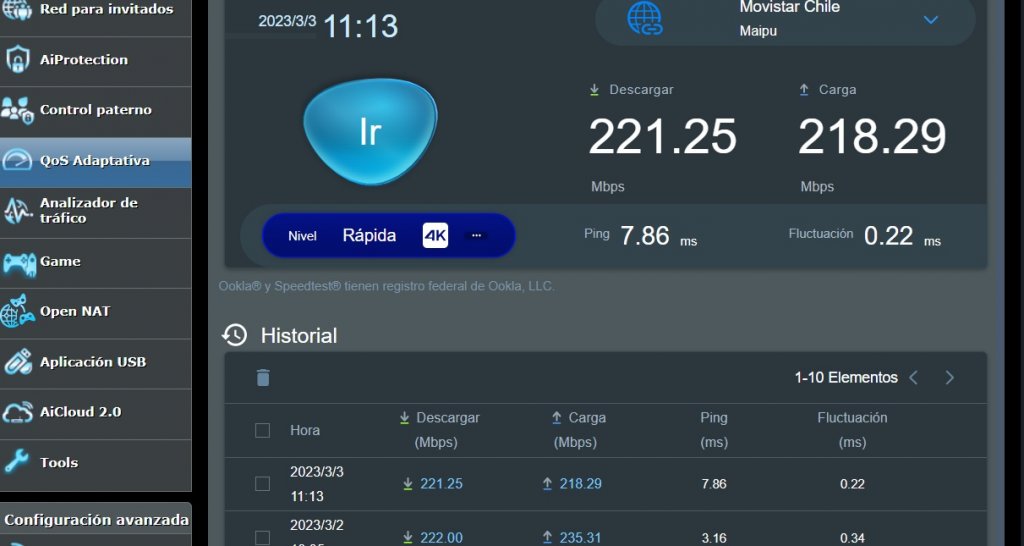Select QoS Adaptativa menu item
The image size is (1024, 546).
95,161
